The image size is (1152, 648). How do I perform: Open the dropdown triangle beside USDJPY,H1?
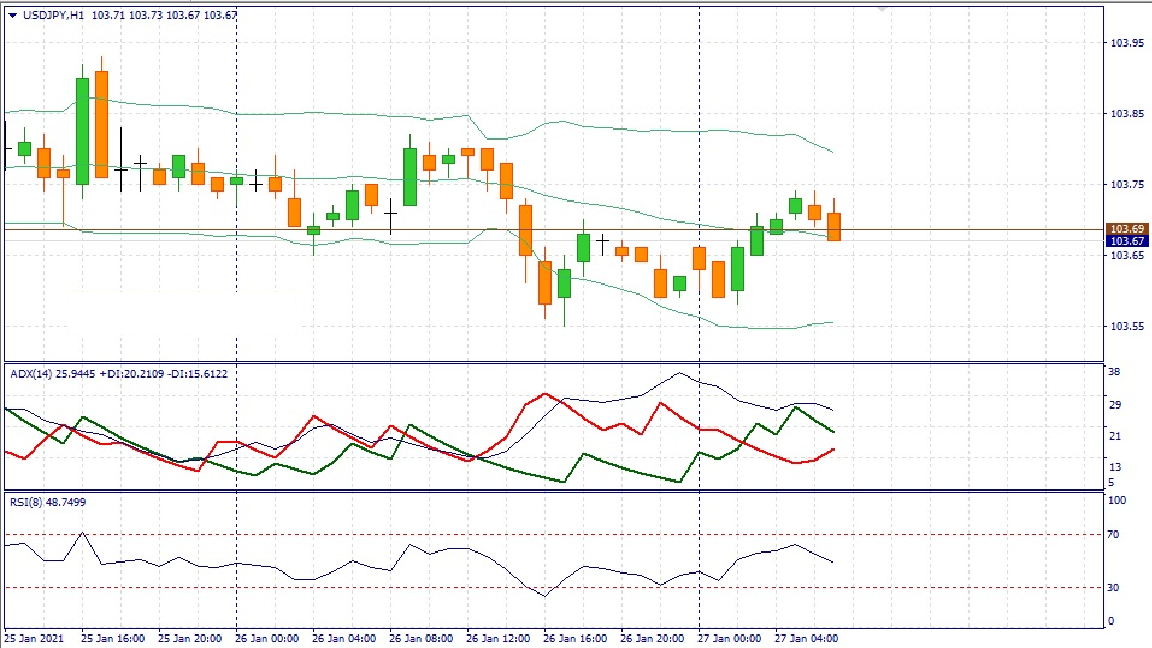[x=12, y=15]
